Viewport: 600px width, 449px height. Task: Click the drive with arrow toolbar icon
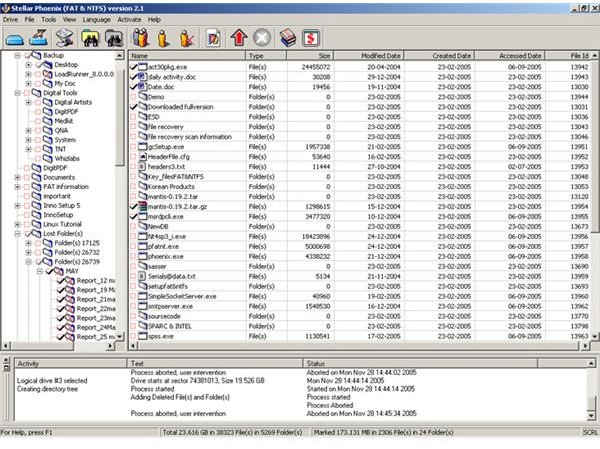click(39, 38)
